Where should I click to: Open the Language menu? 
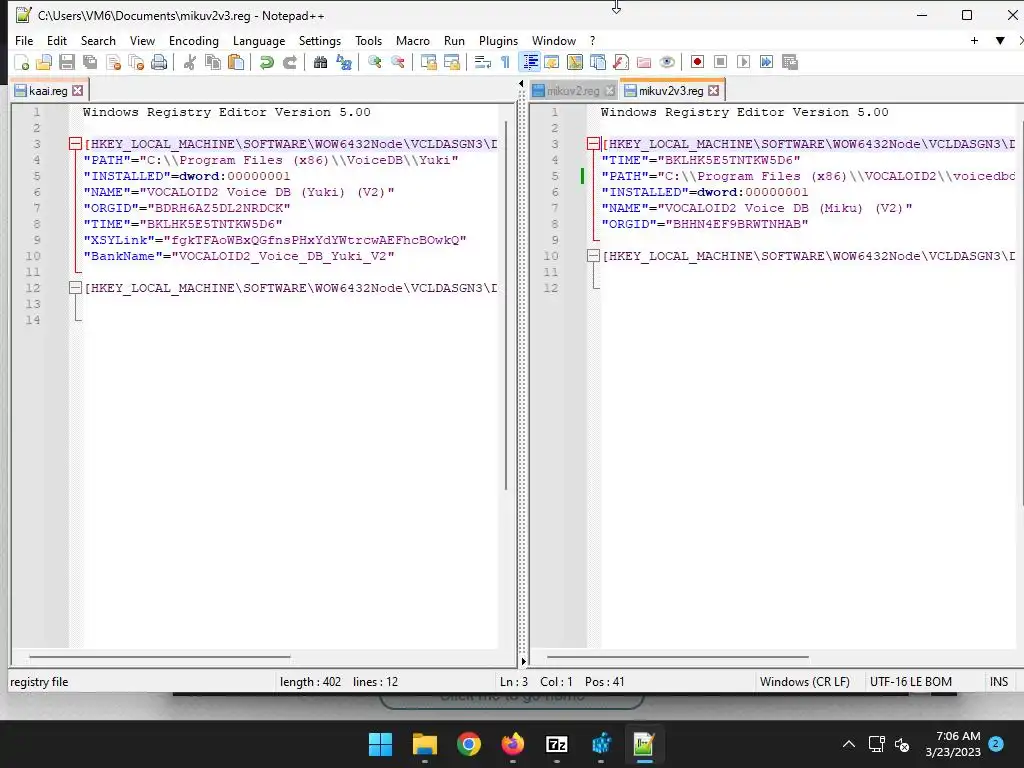259,40
